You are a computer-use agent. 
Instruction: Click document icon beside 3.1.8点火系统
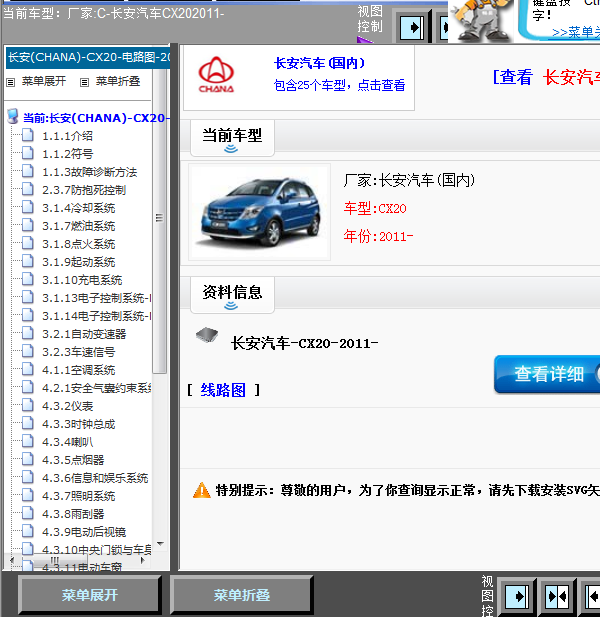tap(28, 242)
